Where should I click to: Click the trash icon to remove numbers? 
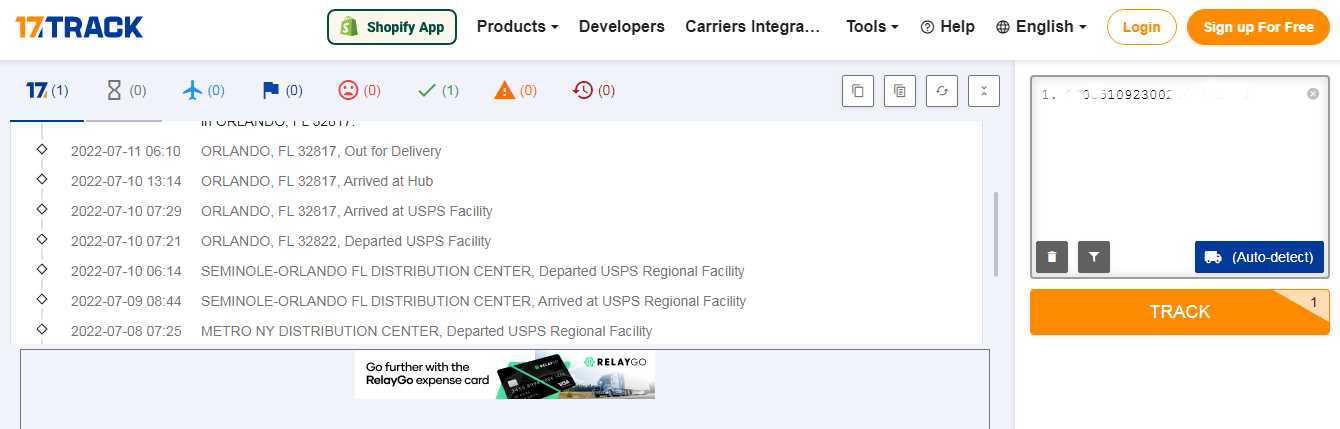pos(1052,257)
